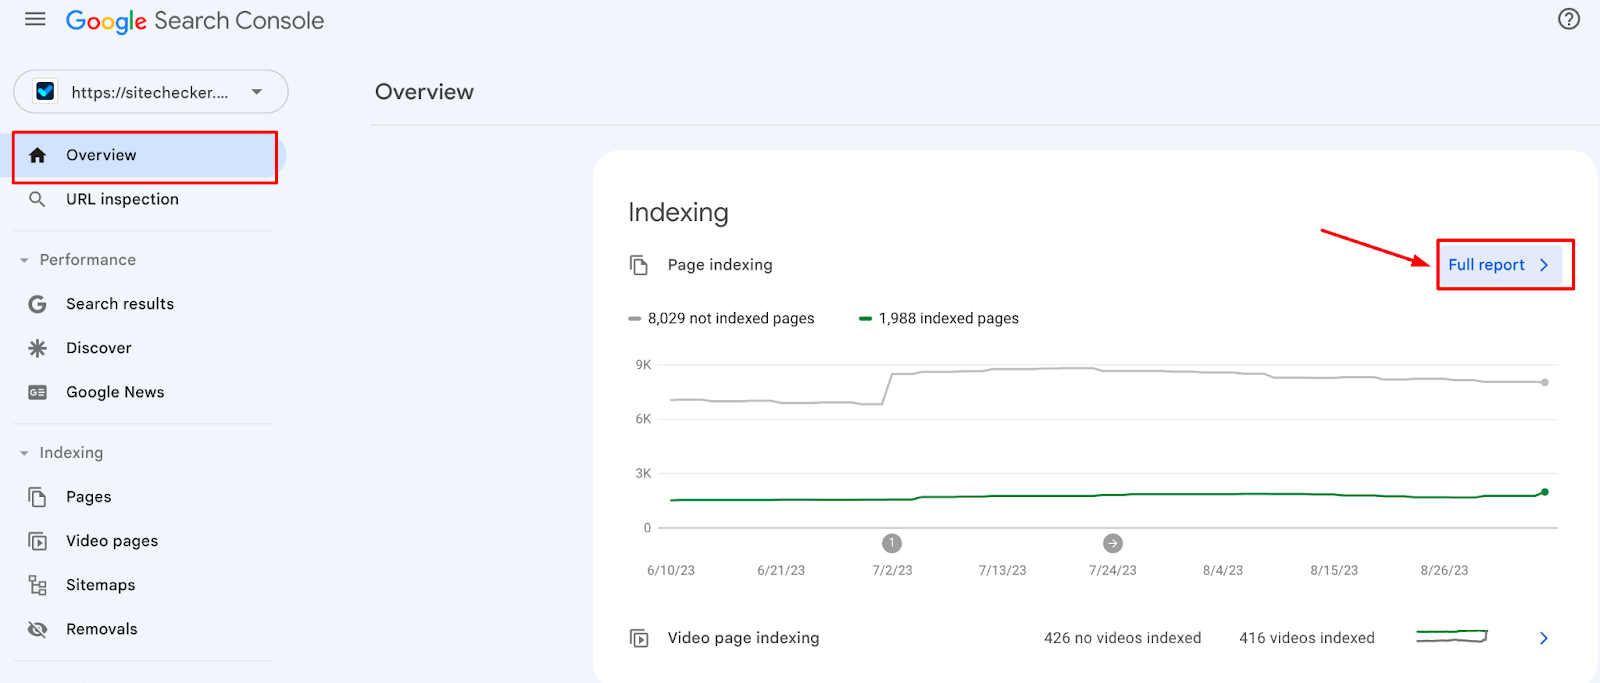This screenshot has height=683, width=1600.
Task: Click the Video page indexing label
Action: (x=743, y=638)
